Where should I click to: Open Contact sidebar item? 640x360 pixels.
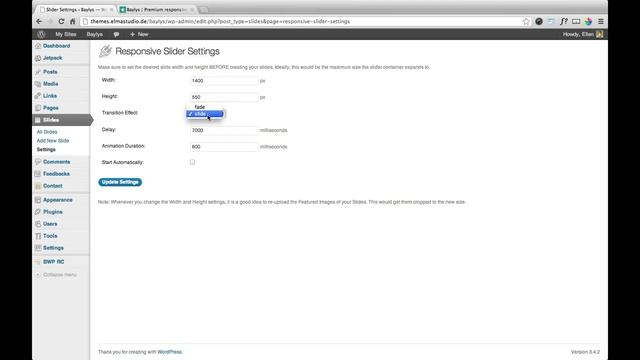(x=53, y=186)
